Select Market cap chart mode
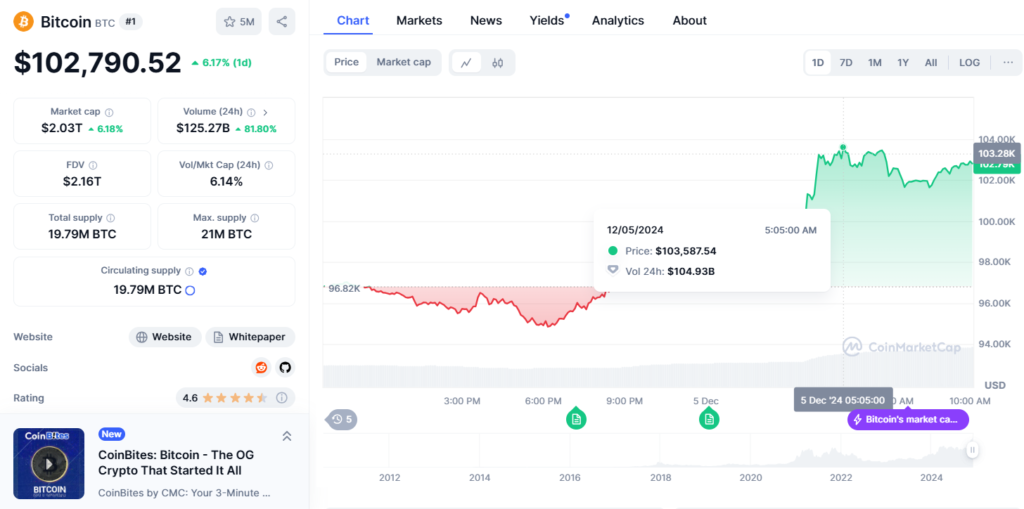The width and height of the screenshot is (1024, 509). pos(404,62)
